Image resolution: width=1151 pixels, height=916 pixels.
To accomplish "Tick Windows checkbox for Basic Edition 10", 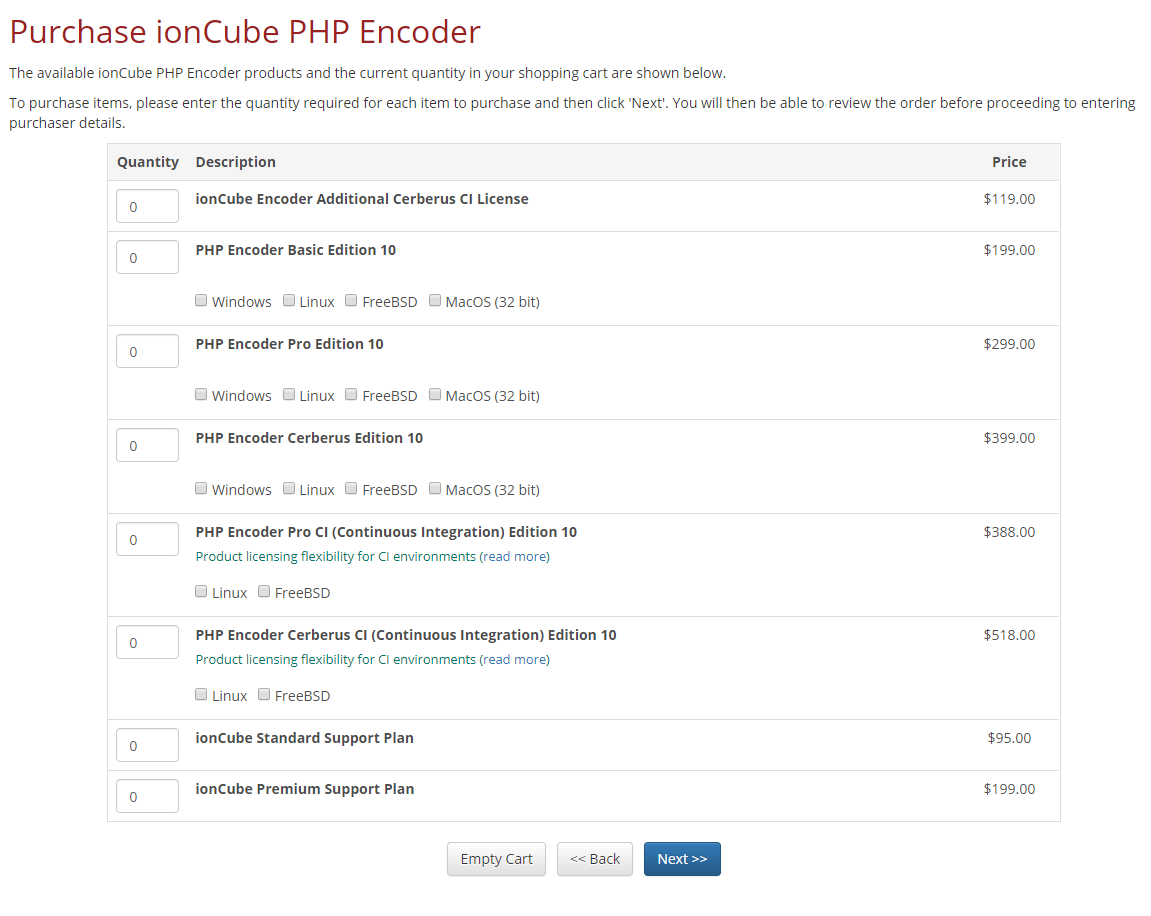I will [201, 301].
